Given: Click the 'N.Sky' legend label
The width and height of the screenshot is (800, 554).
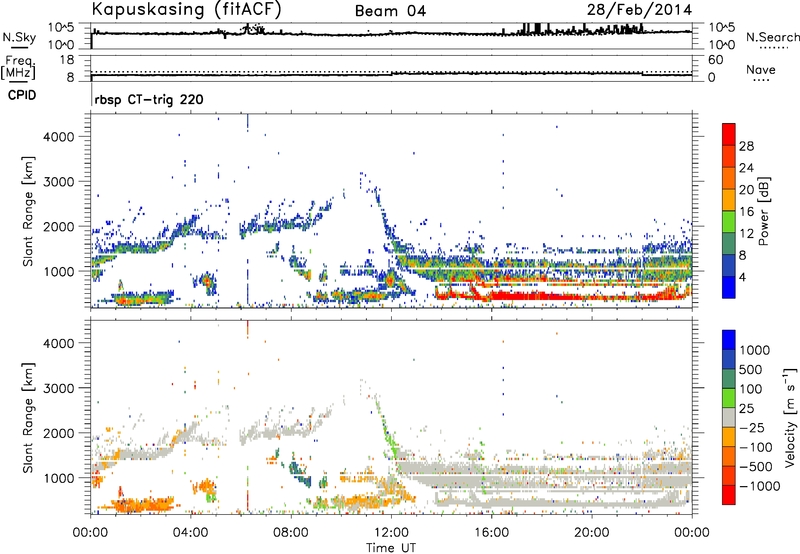Looking at the screenshot, I should 19,37.
